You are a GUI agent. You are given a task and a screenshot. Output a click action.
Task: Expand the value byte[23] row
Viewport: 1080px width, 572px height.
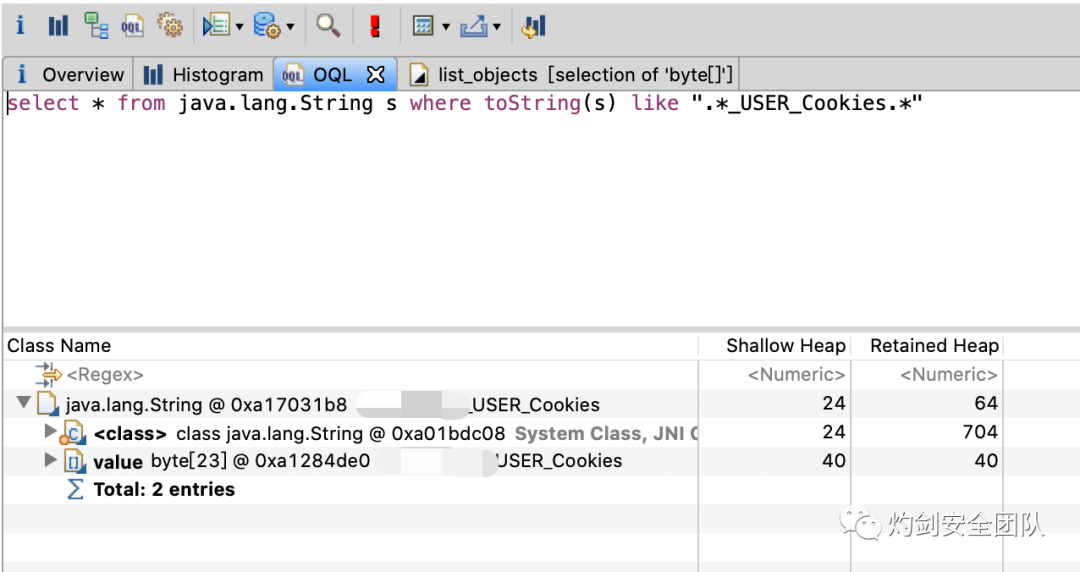pyautogui.click(x=50, y=460)
